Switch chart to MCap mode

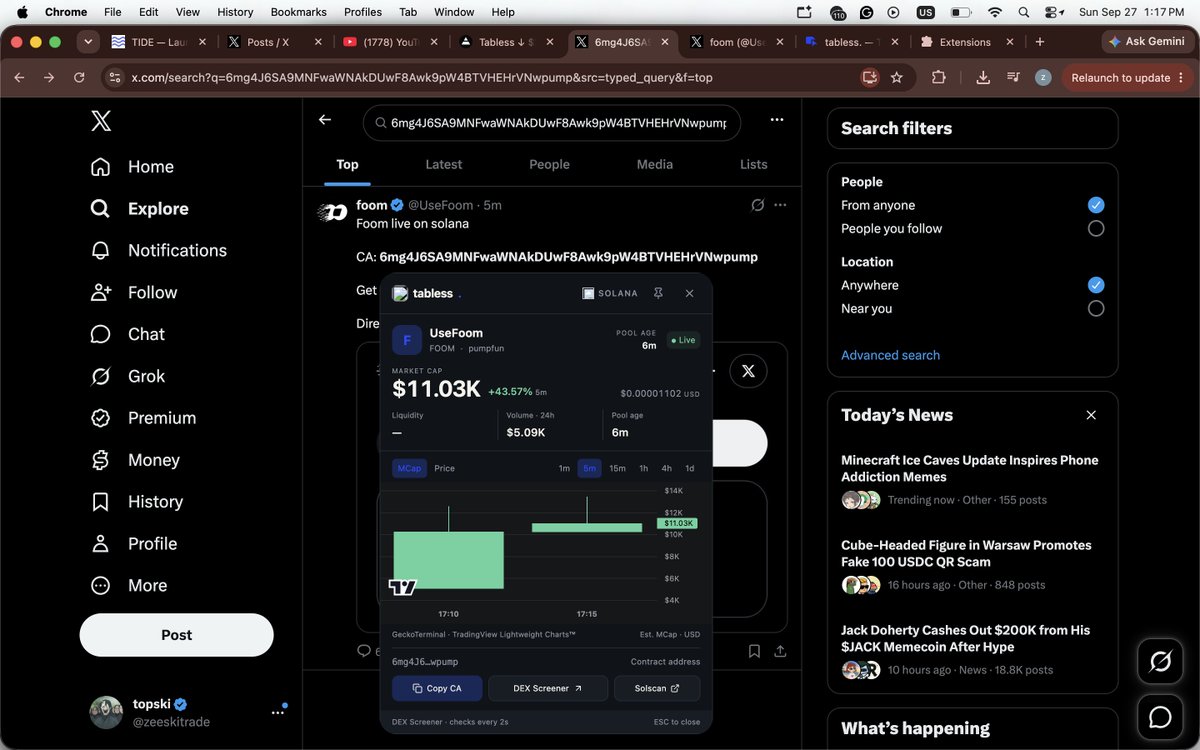pos(409,468)
